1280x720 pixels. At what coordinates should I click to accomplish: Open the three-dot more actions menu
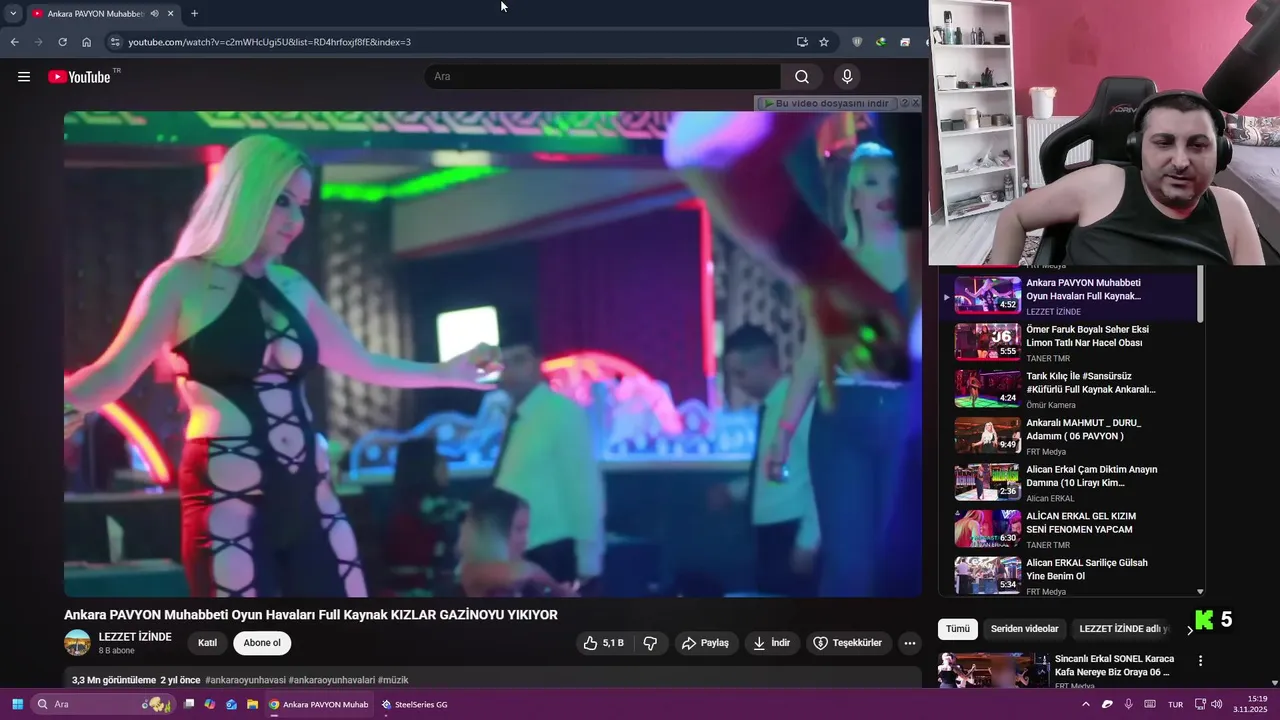pyautogui.click(x=909, y=643)
